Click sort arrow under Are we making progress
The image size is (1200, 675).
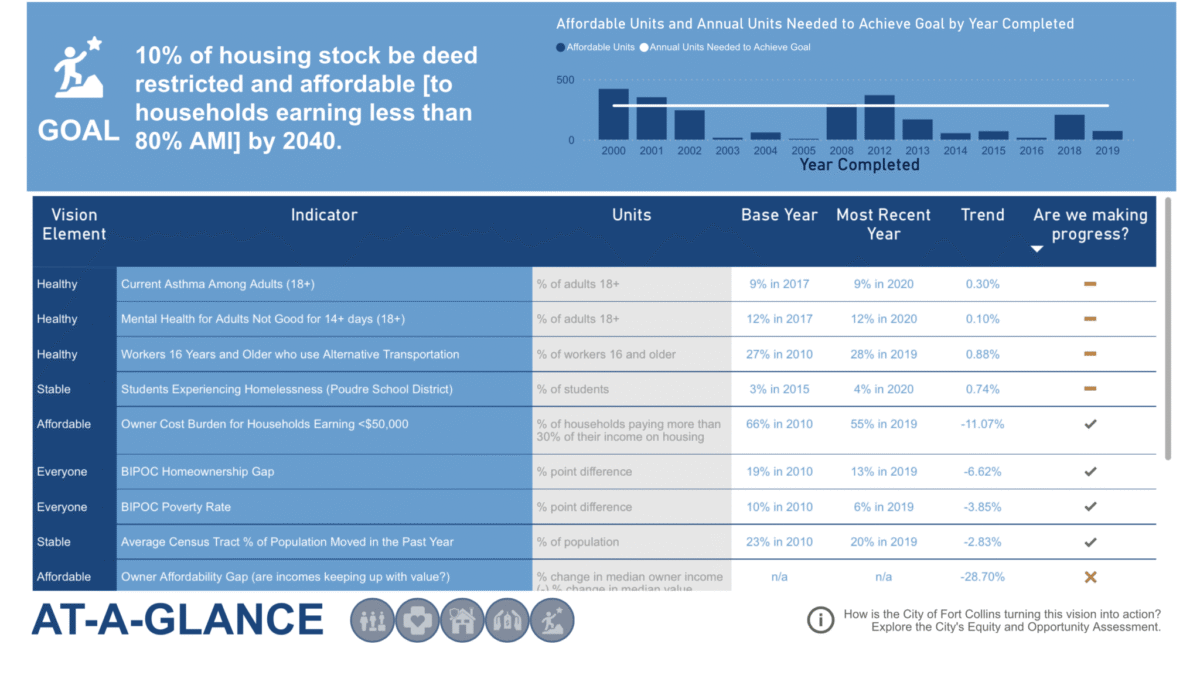tap(1037, 249)
